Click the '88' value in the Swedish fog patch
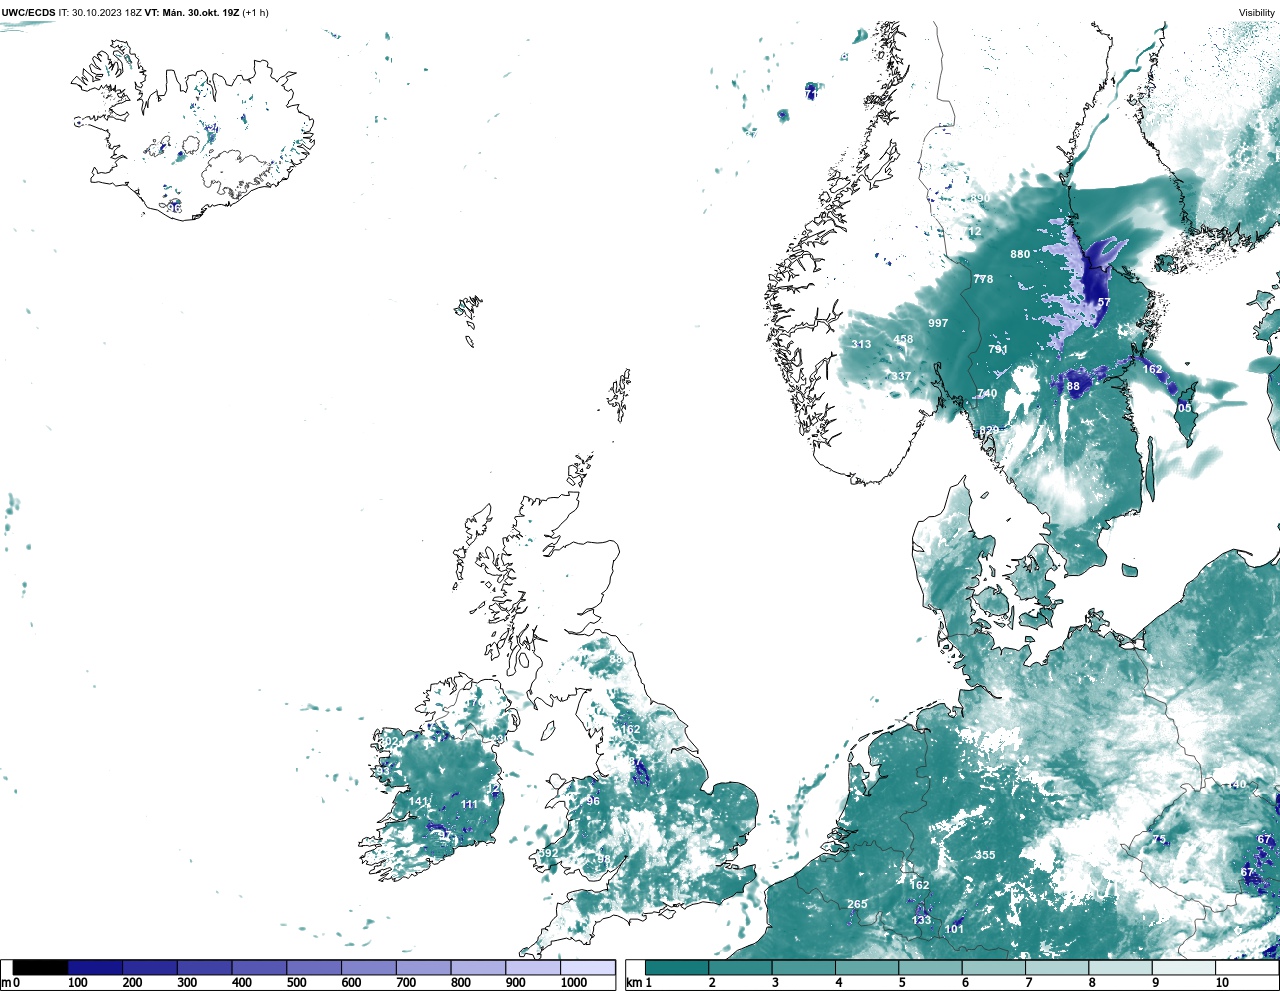The height and width of the screenshot is (991, 1280). click(1073, 386)
